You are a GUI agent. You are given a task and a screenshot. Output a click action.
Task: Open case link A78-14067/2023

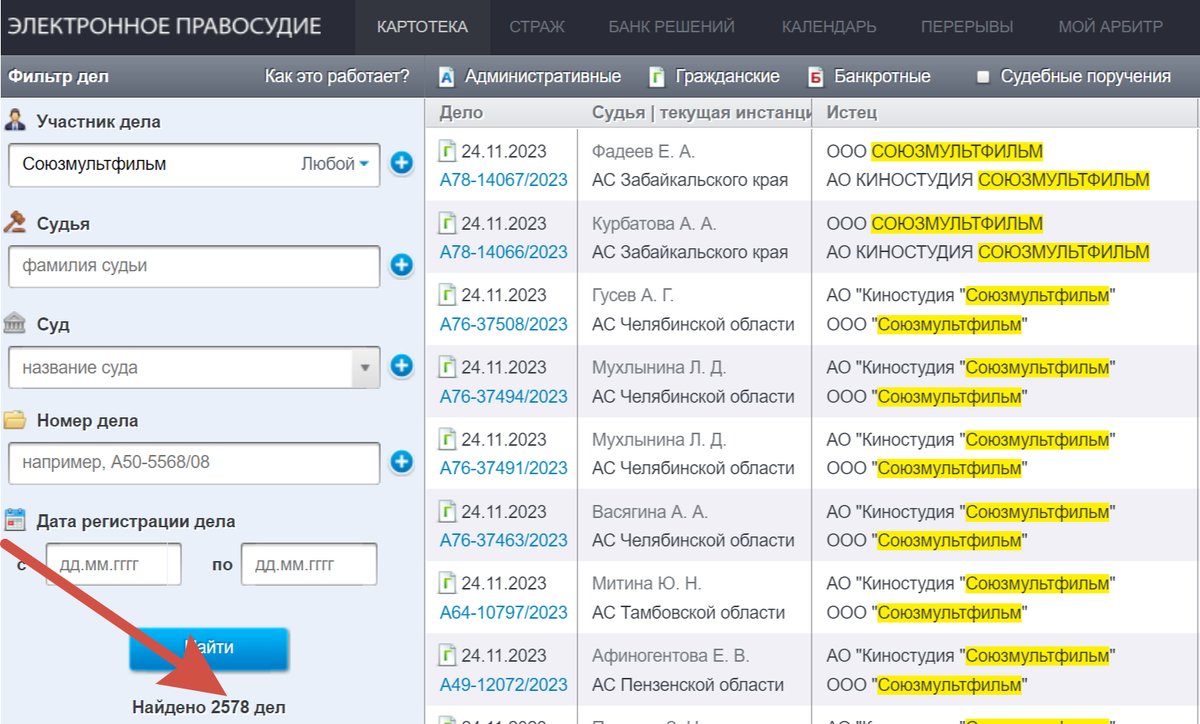click(503, 180)
